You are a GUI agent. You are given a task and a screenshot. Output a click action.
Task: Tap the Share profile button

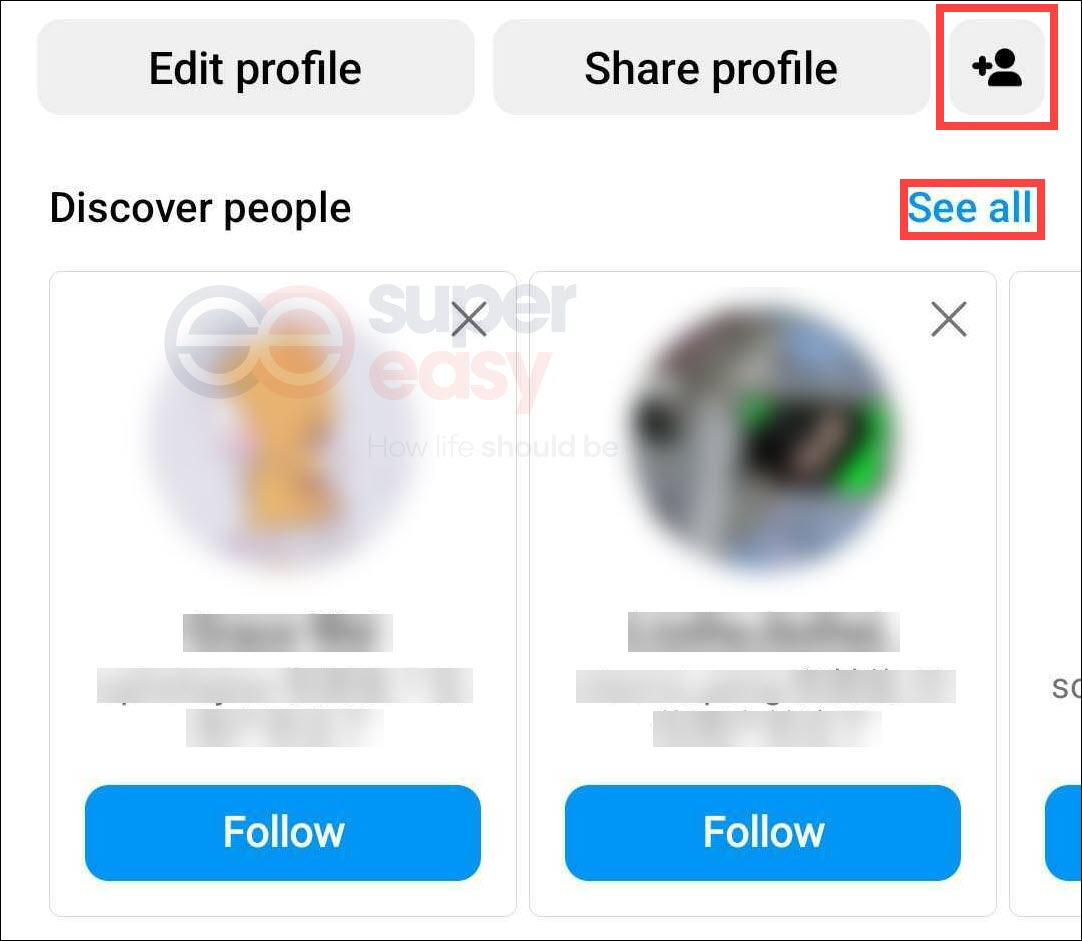[711, 67]
